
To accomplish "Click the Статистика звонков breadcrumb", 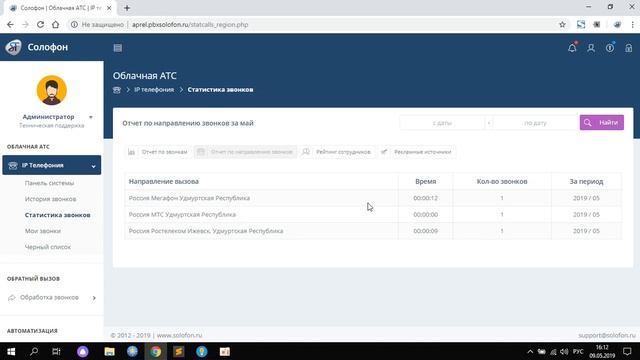I will click(220, 90).
